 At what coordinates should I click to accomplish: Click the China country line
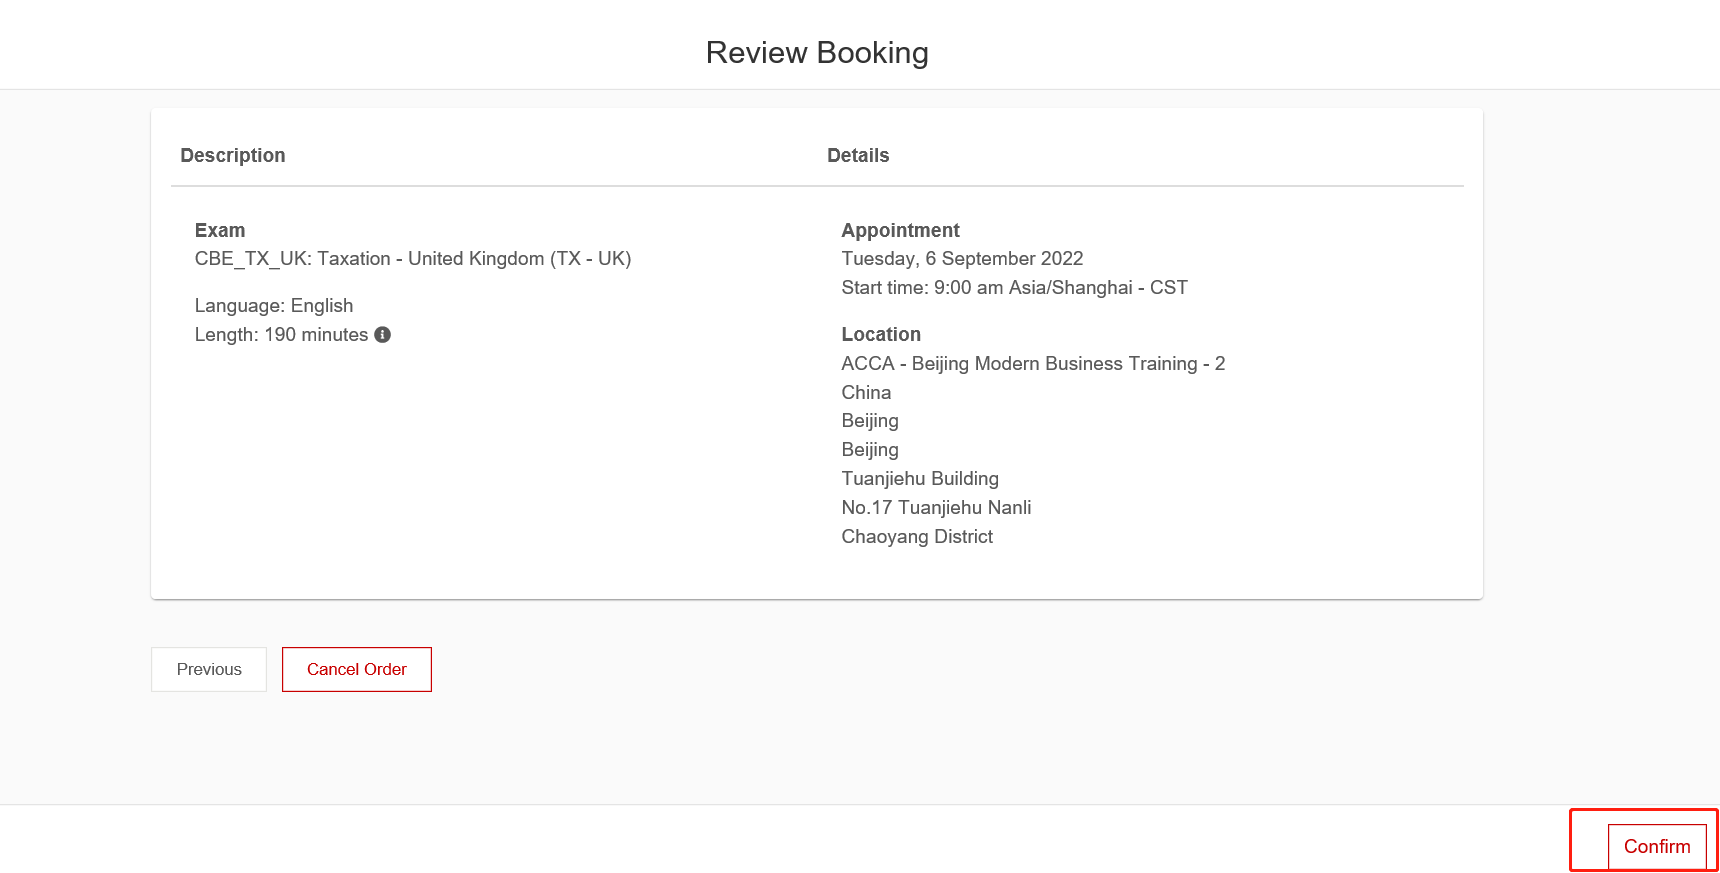coord(866,393)
